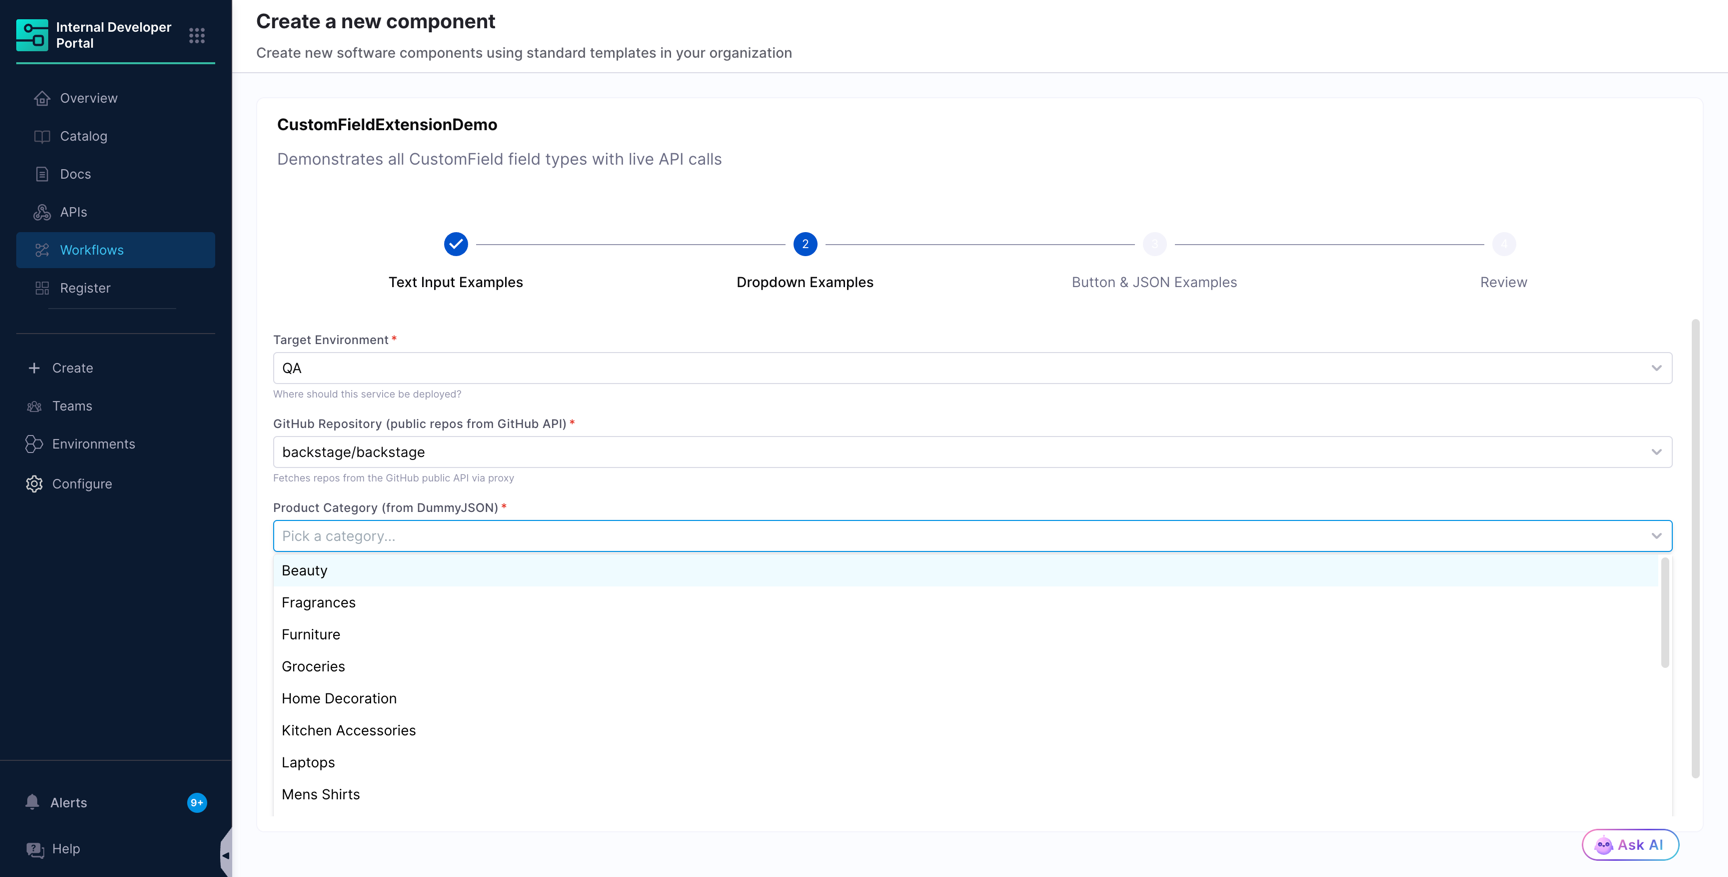Click the Pick a category input field
1728x877 pixels.
[x=960, y=536]
